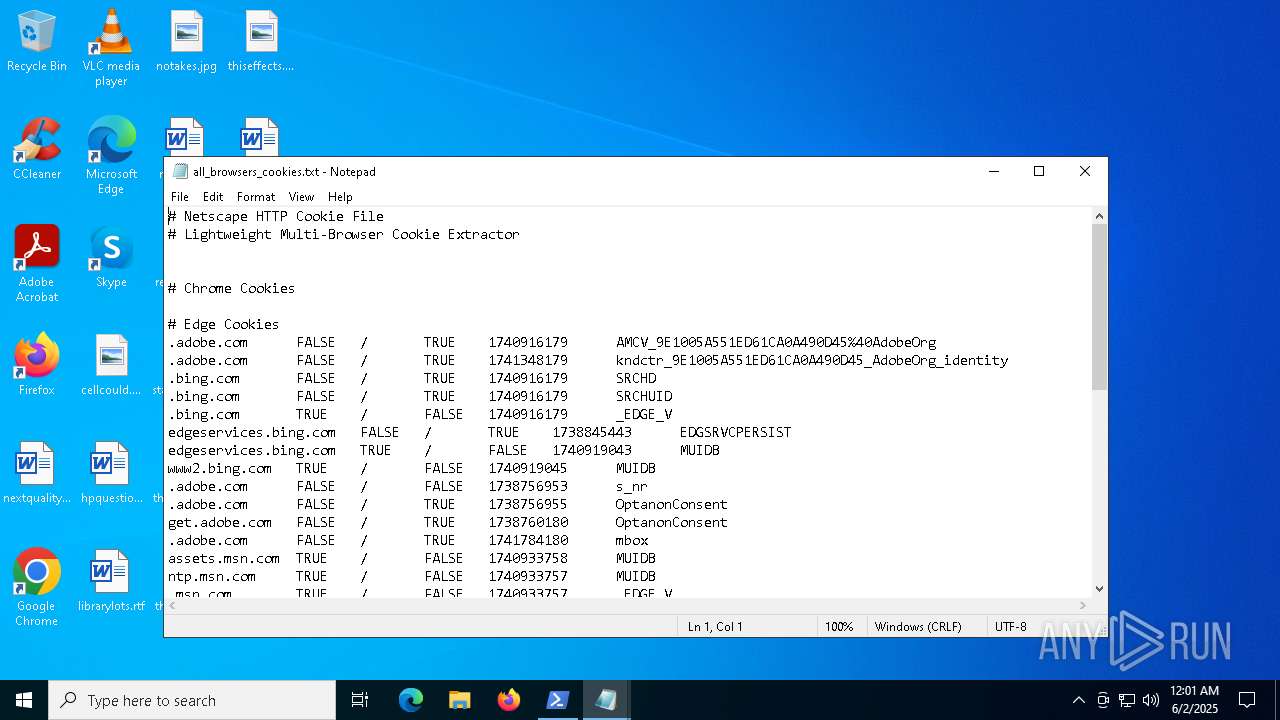Open the Recycle Bin desktop icon
The image size is (1280, 720).
(37, 41)
